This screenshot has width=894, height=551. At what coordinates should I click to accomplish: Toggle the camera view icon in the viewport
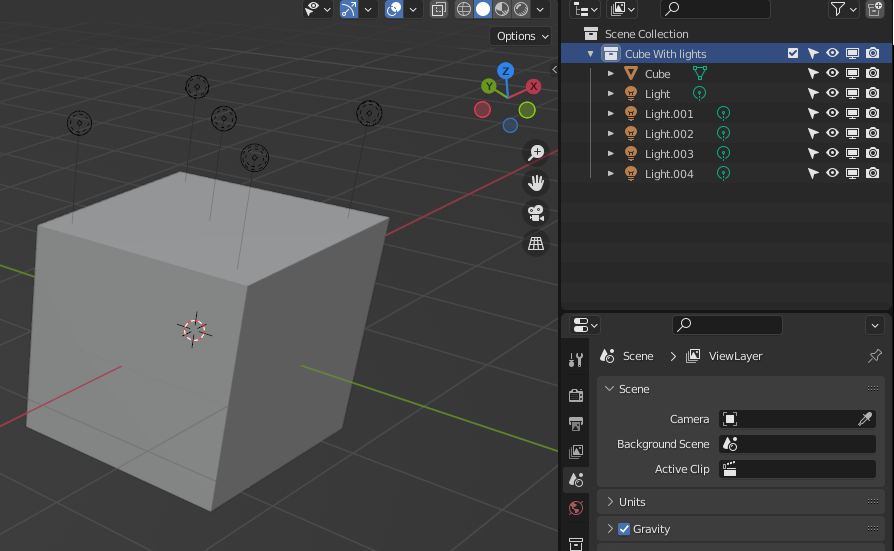(x=536, y=213)
